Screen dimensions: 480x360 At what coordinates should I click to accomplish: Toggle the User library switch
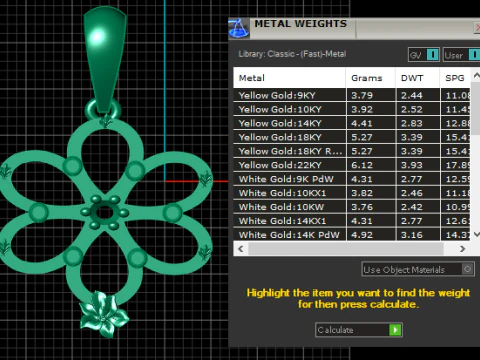coord(474,55)
